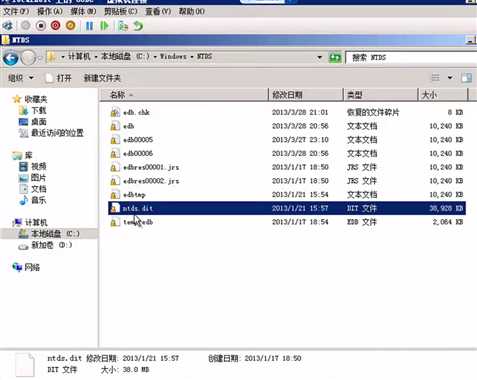Select the edb file icon
The image size is (477, 380).
(115, 126)
